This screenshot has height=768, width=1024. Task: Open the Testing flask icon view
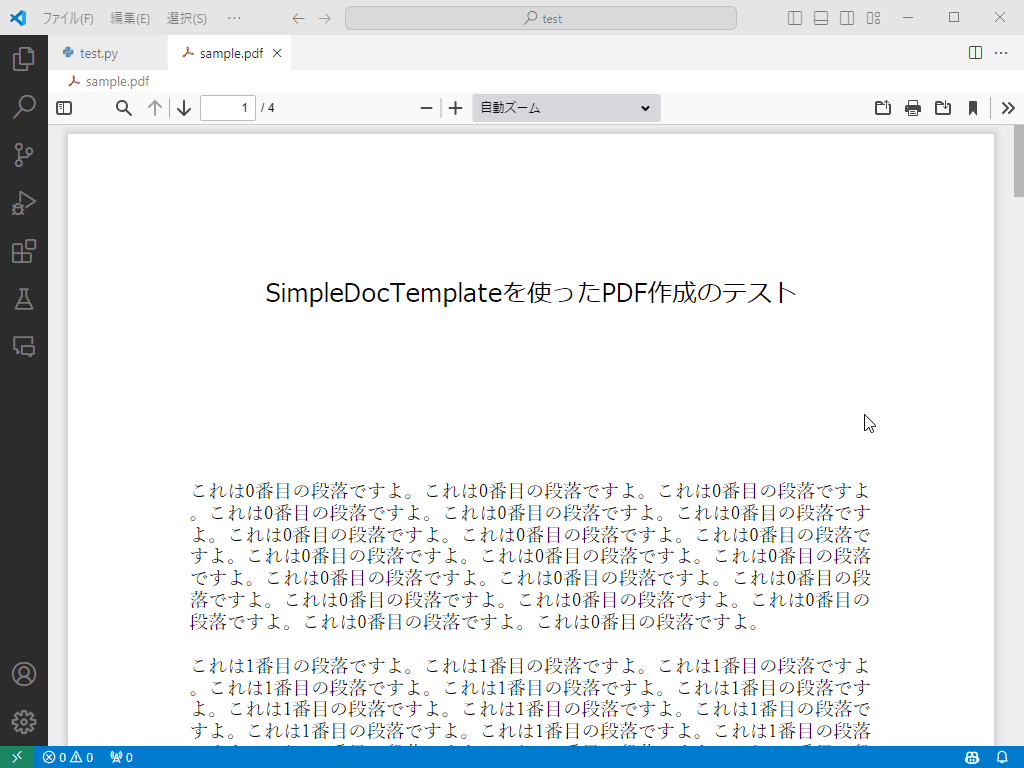click(x=24, y=299)
